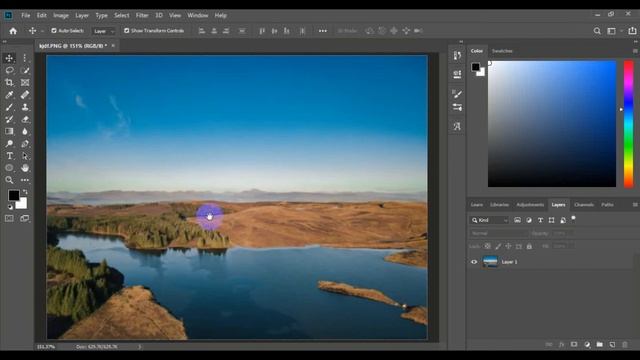Switch to the Channels tab

pyautogui.click(x=584, y=205)
